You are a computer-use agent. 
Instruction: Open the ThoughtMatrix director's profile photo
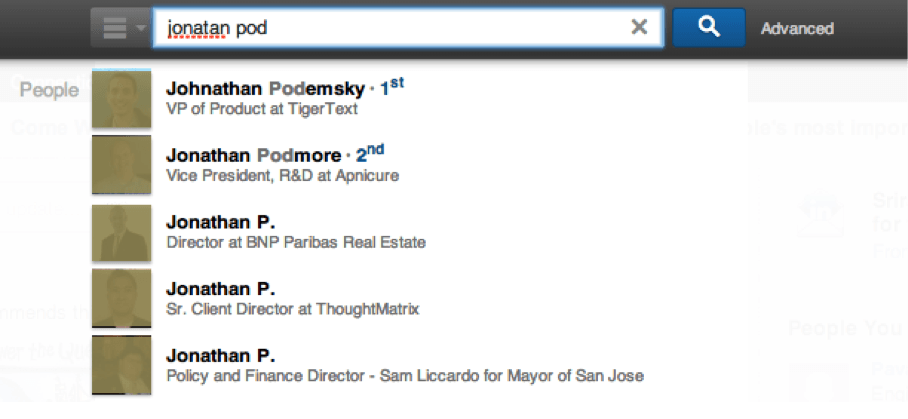[122, 298]
